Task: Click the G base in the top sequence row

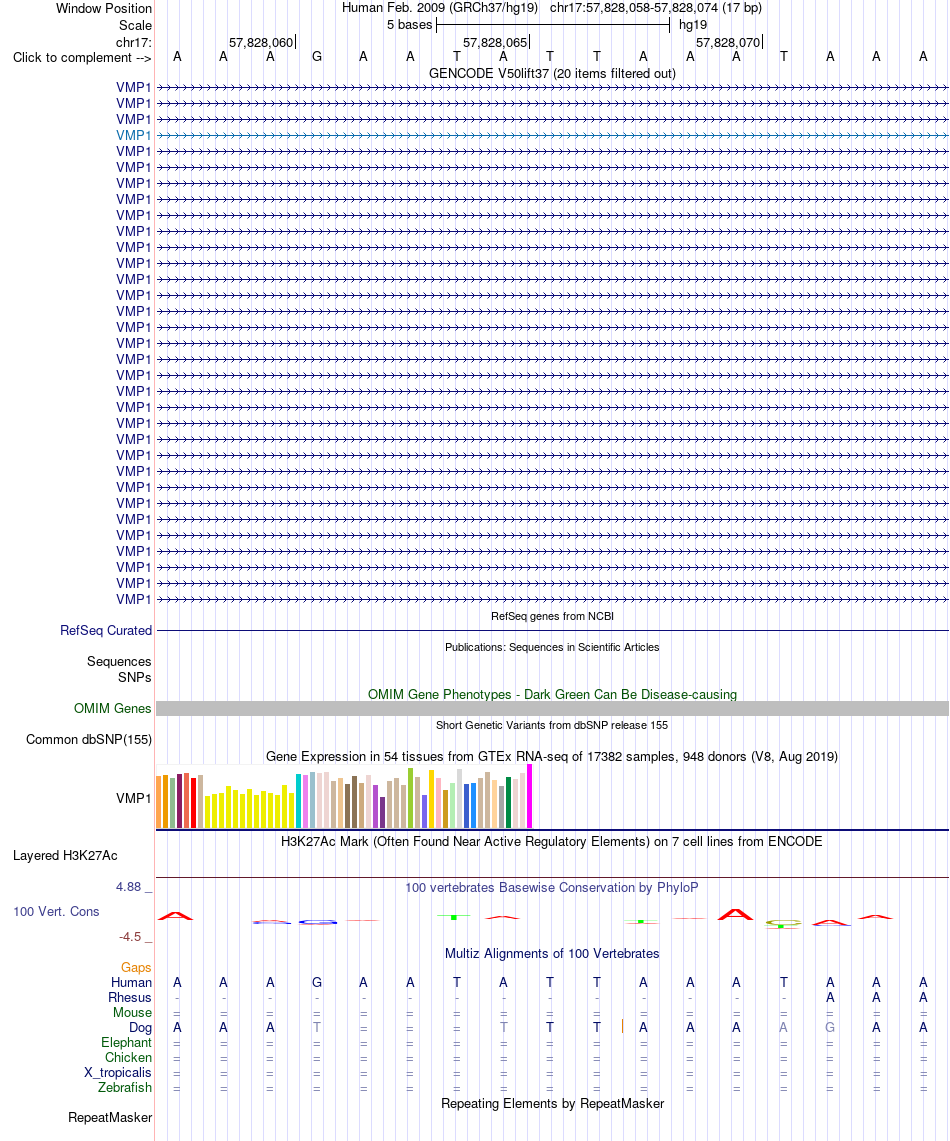Action: tap(316, 57)
